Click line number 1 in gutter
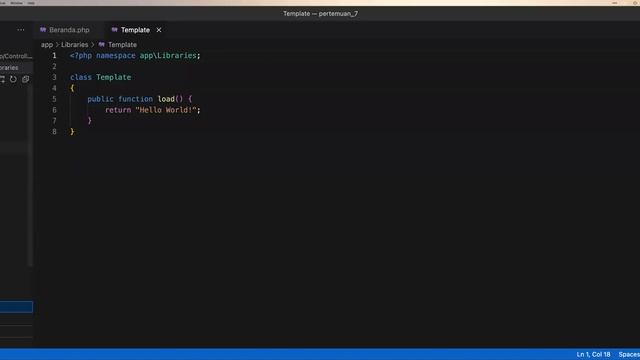 coord(54,56)
